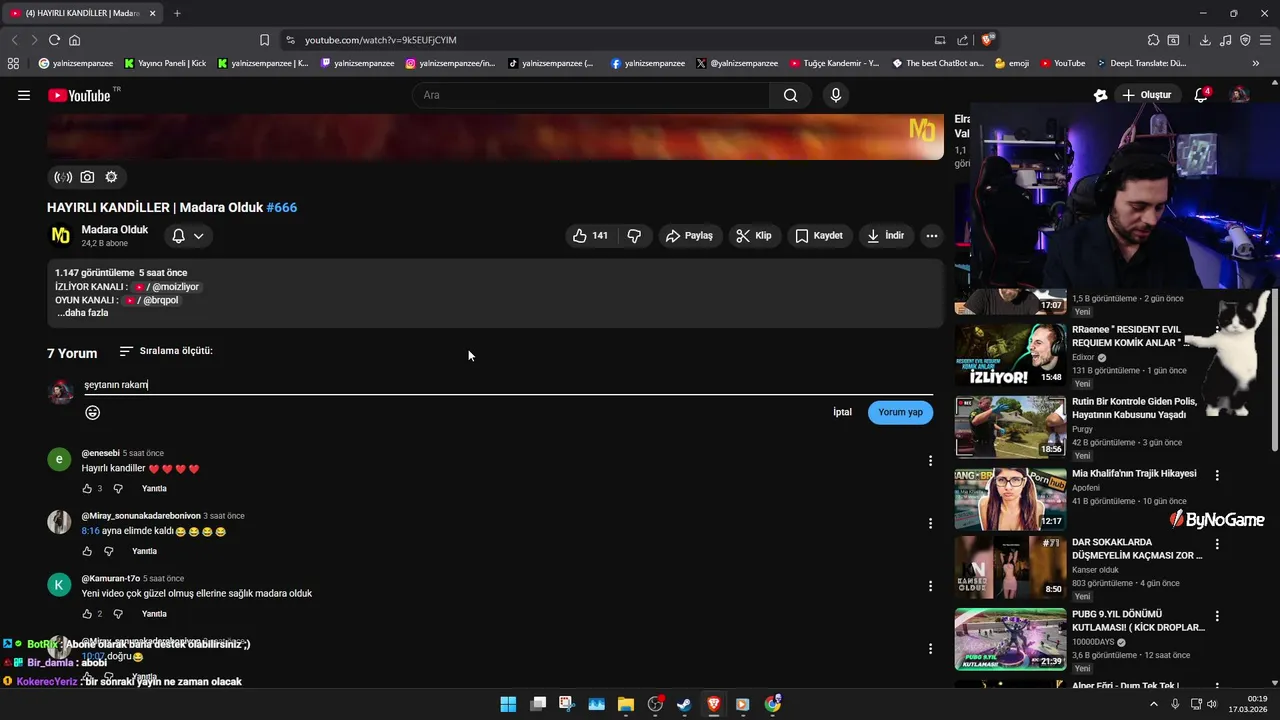1280x720 pixels.
Task: Open the YouTube bookmark in bookmarks bar
Action: point(1062,63)
